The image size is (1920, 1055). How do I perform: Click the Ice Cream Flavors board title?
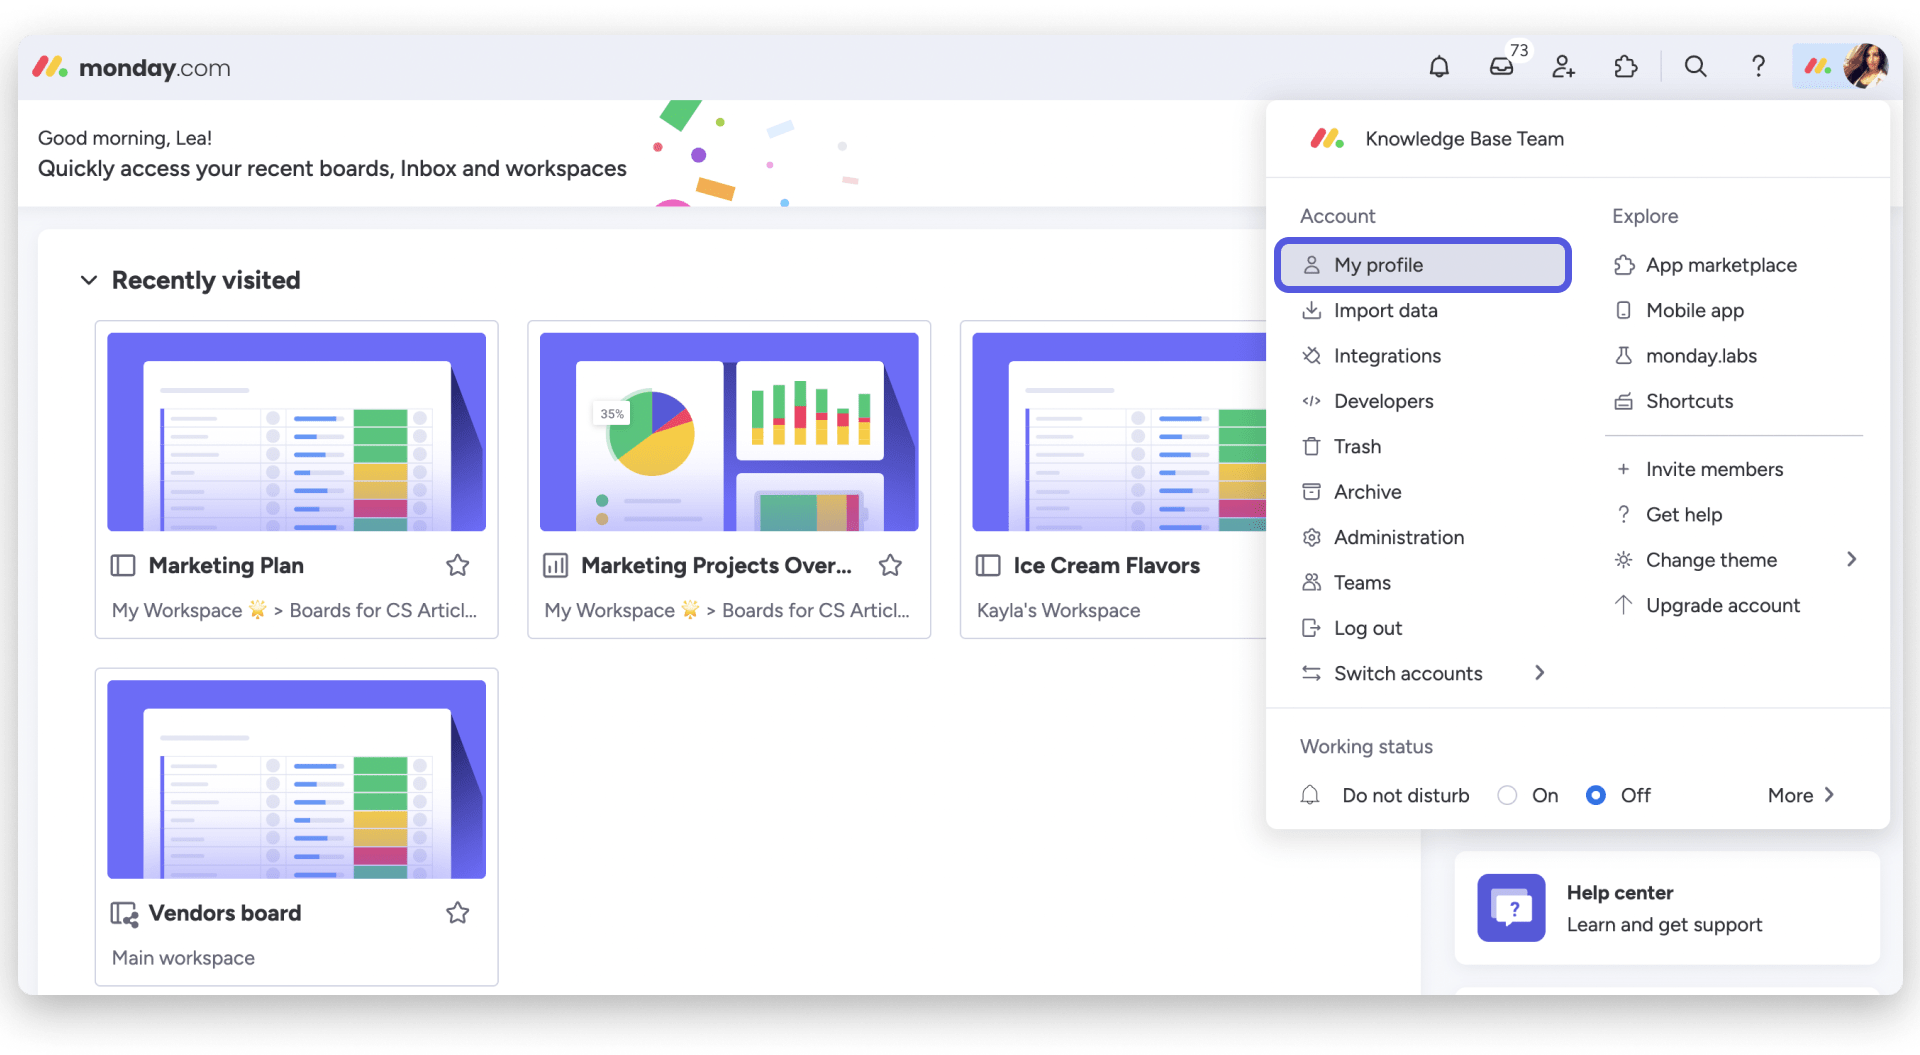coord(1106,566)
